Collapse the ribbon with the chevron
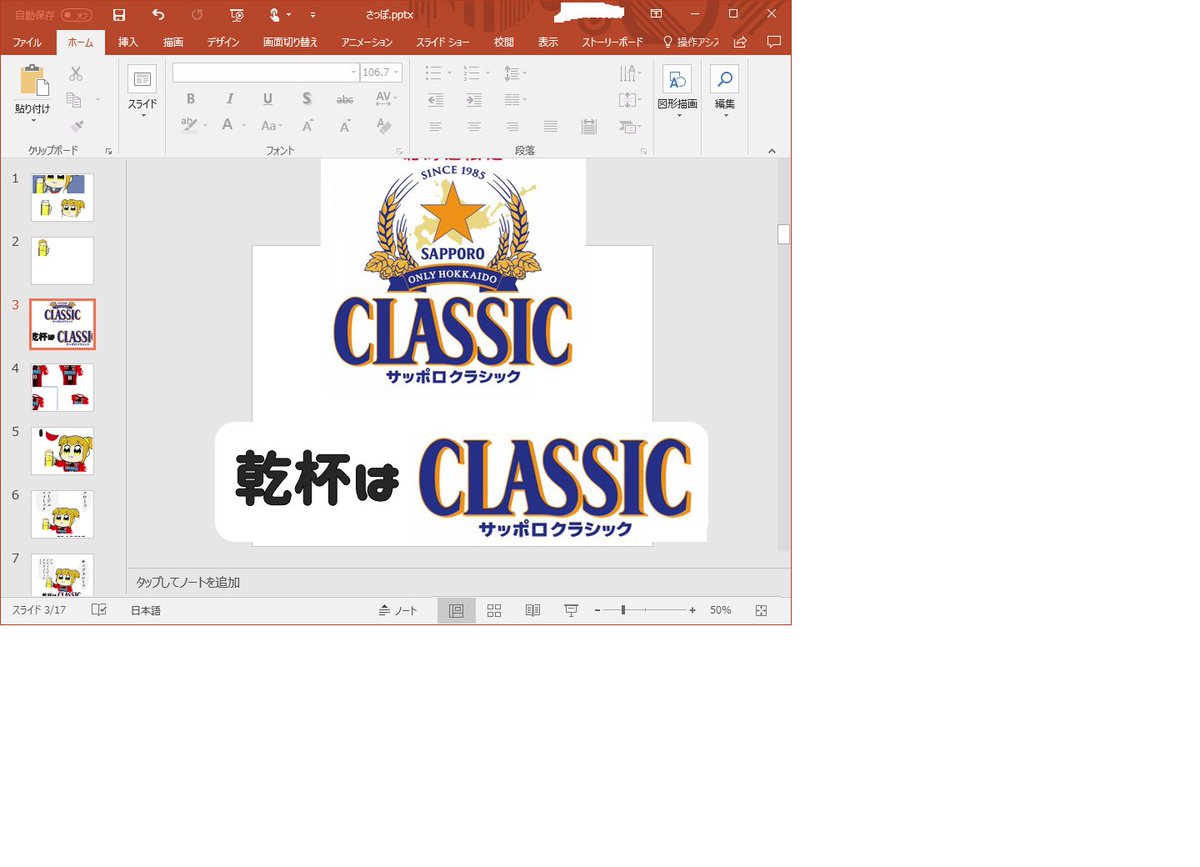 (x=771, y=150)
